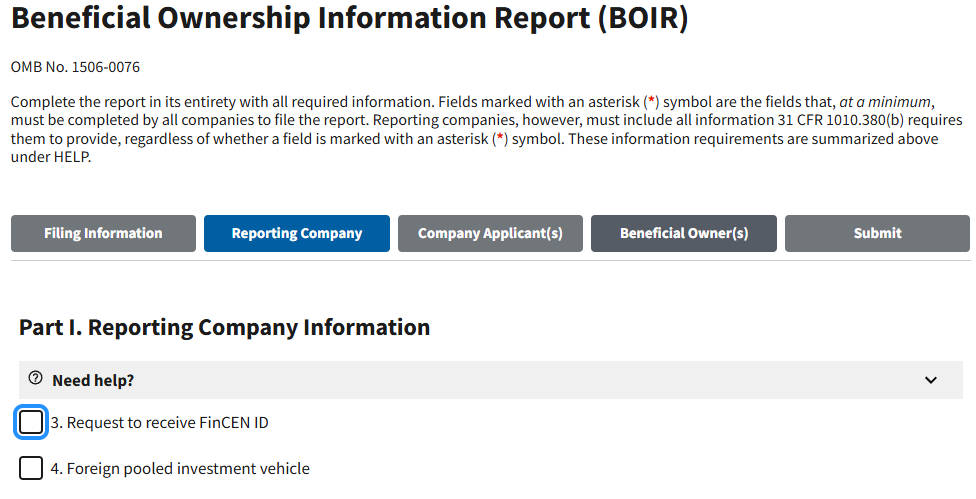Screen dimensions: 976x499
Task: Switch to the Company Applicant(s) tab
Action: pyautogui.click(x=490, y=233)
